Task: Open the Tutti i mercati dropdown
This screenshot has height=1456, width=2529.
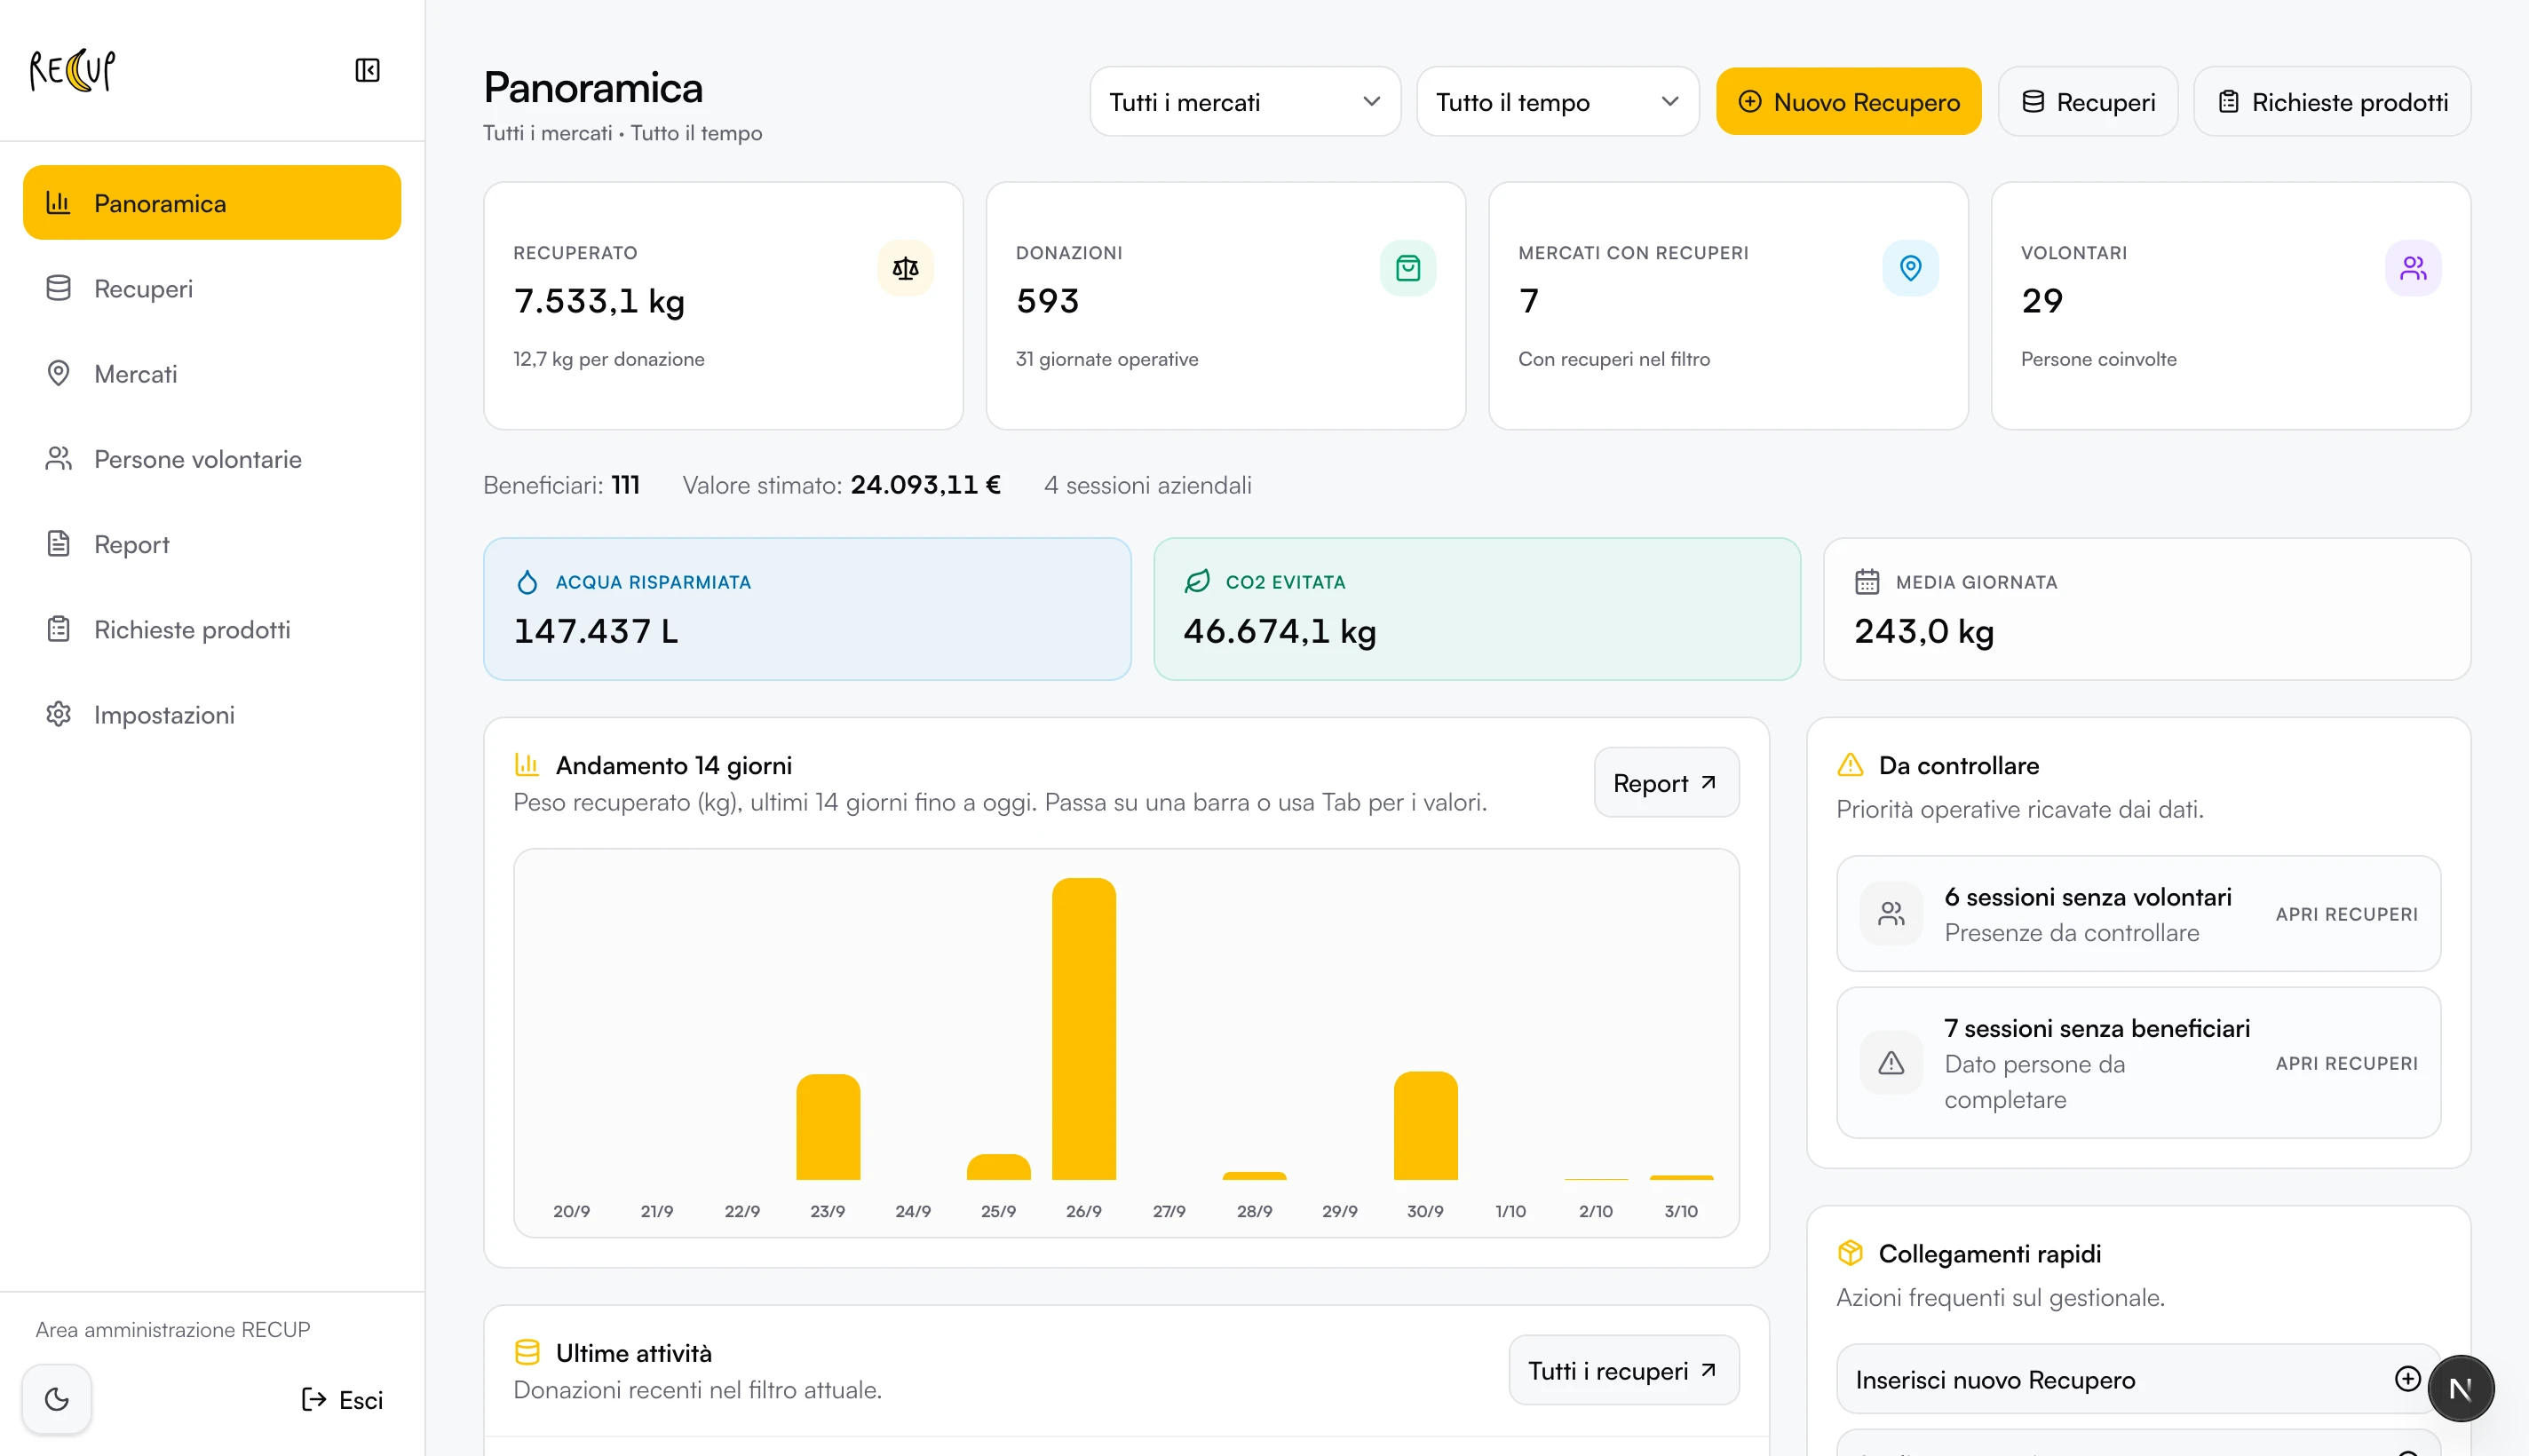Action: 1245,102
